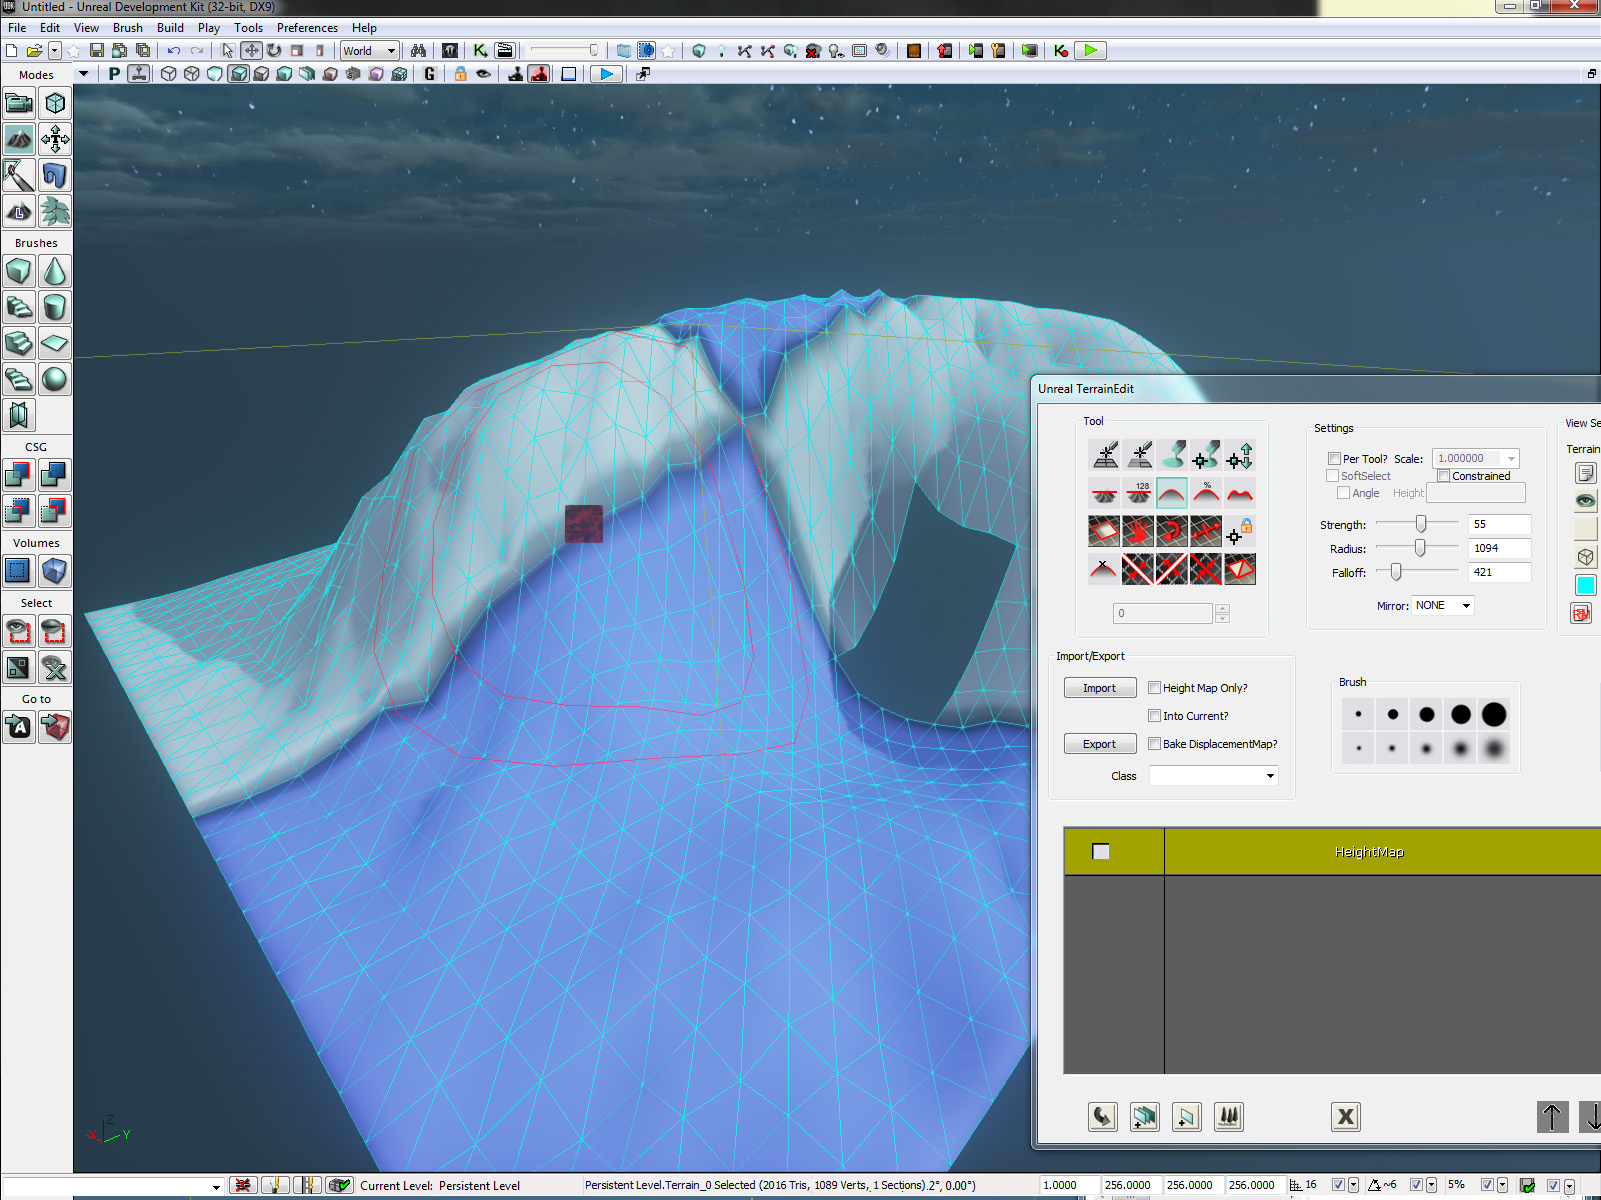This screenshot has height=1200, width=1601.
Task: Select the Visibility red hand tool
Action: 1138,531
